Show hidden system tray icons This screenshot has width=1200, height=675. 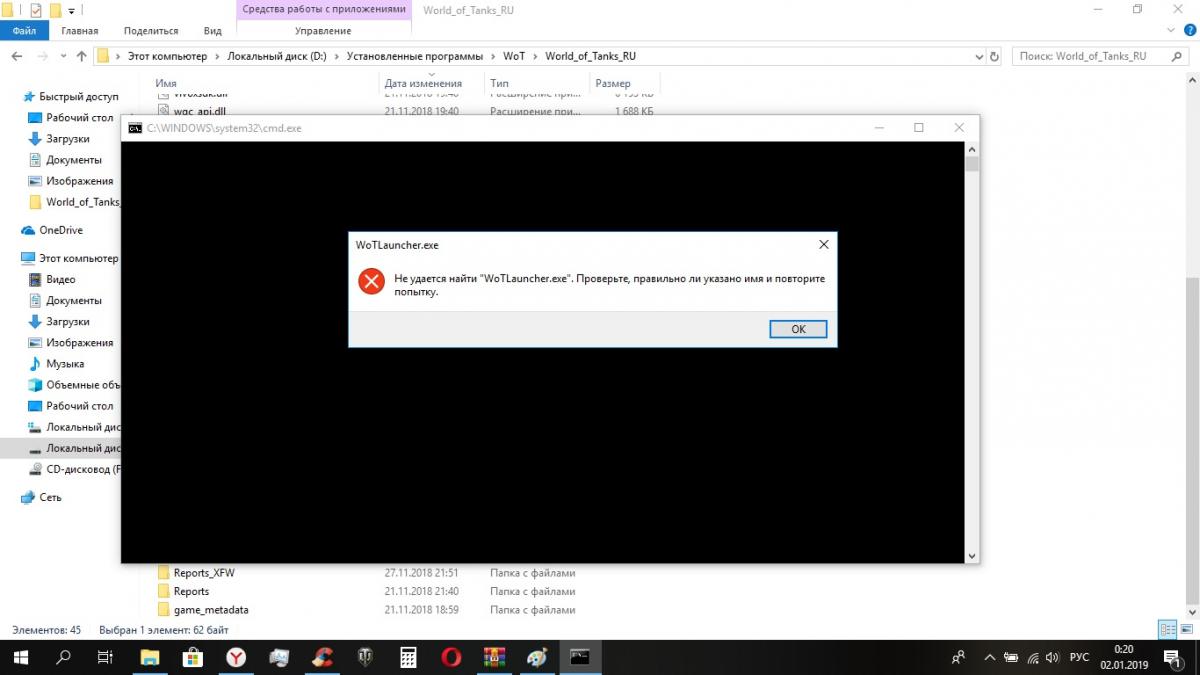(989, 657)
